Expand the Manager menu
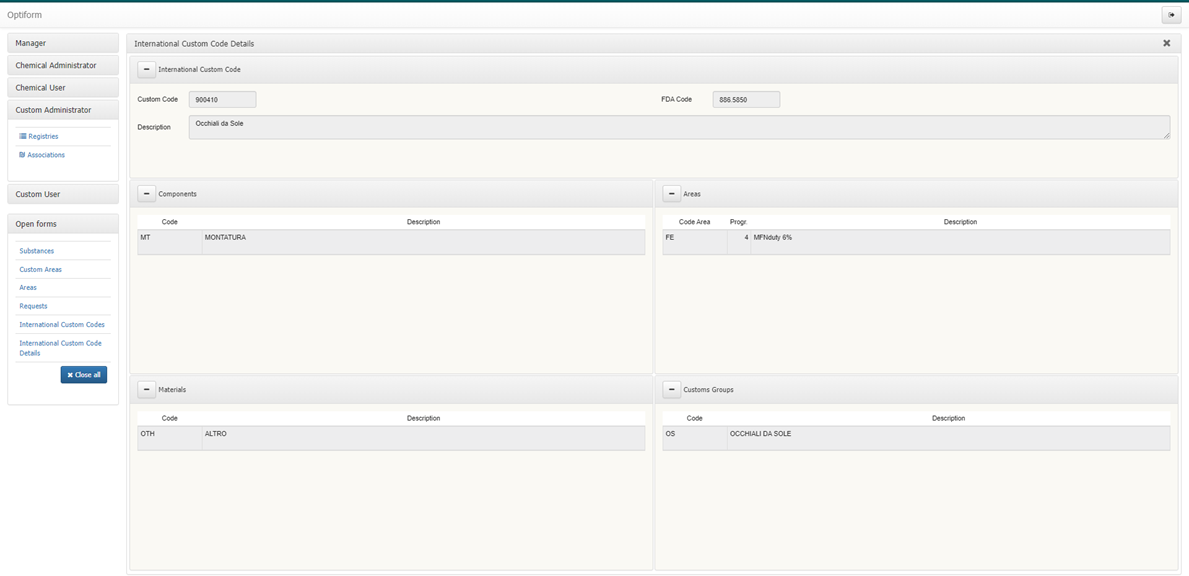This screenshot has width=1189, height=576. click(x=62, y=43)
